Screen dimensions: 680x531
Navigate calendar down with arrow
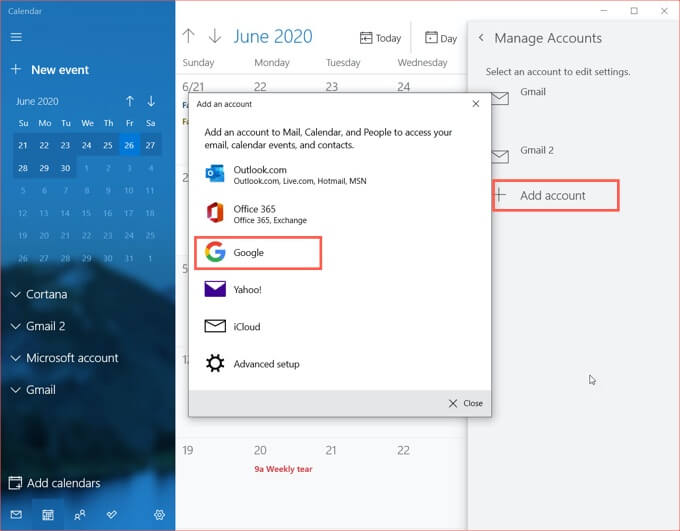coord(215,36)
